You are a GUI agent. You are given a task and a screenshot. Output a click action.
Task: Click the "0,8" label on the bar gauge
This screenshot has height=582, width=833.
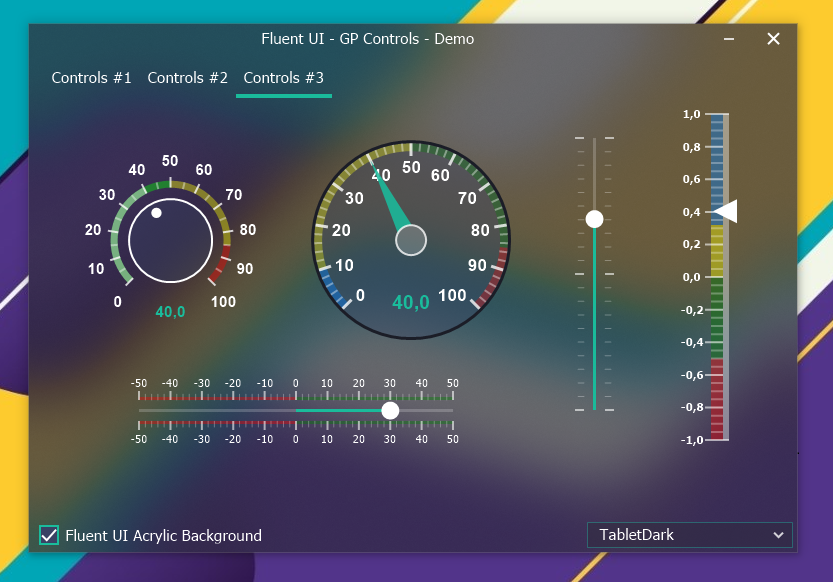[x=692, y=147]
